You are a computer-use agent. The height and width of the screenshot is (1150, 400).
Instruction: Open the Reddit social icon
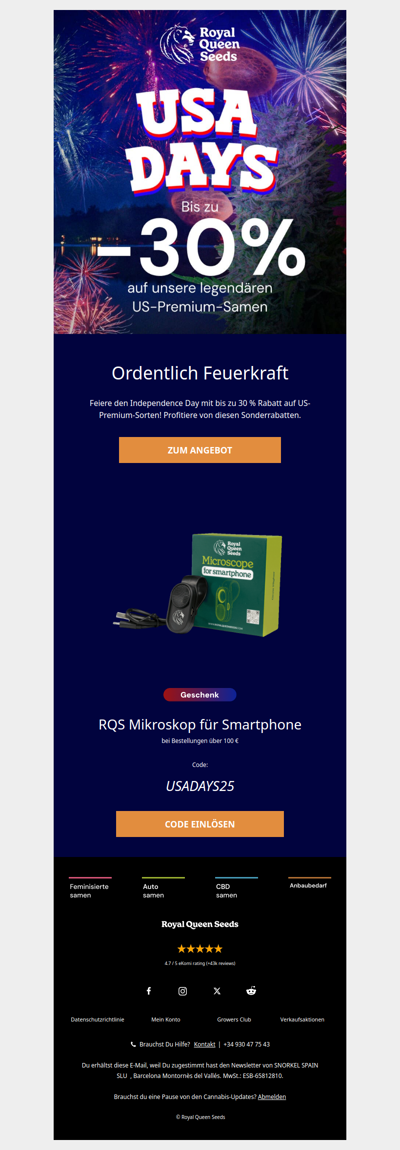pyautogui.click(x=251, y=991)
